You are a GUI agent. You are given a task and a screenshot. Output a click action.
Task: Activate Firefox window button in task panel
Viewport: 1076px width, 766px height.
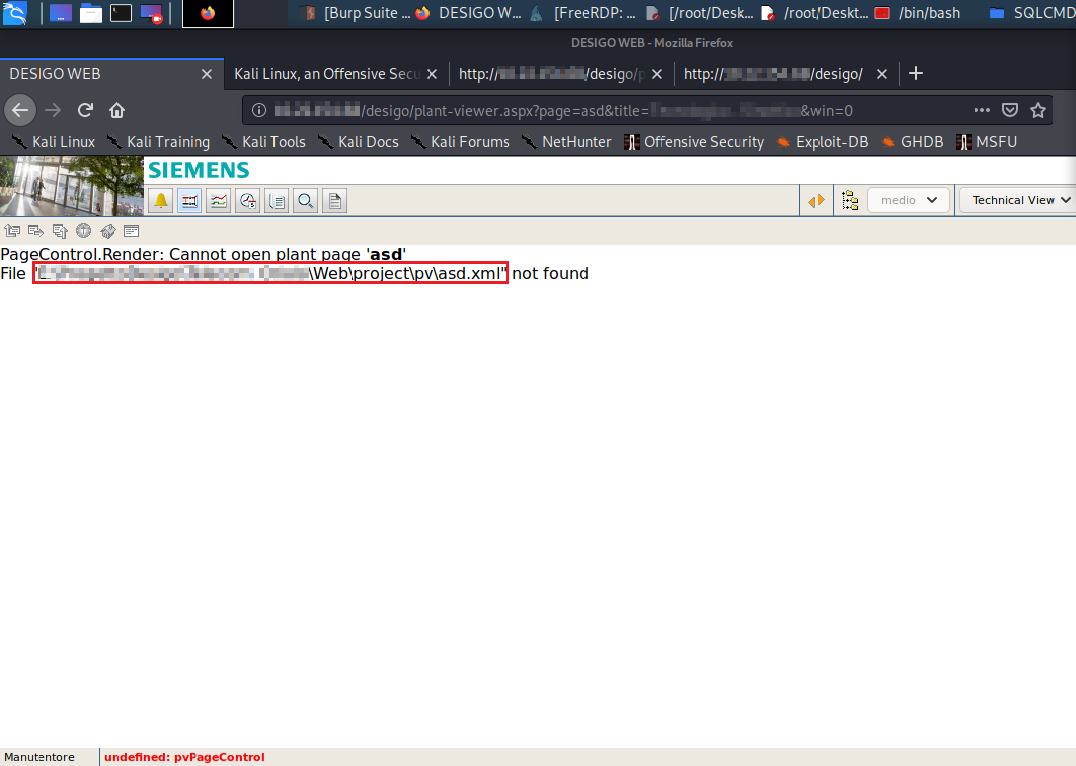208,14
